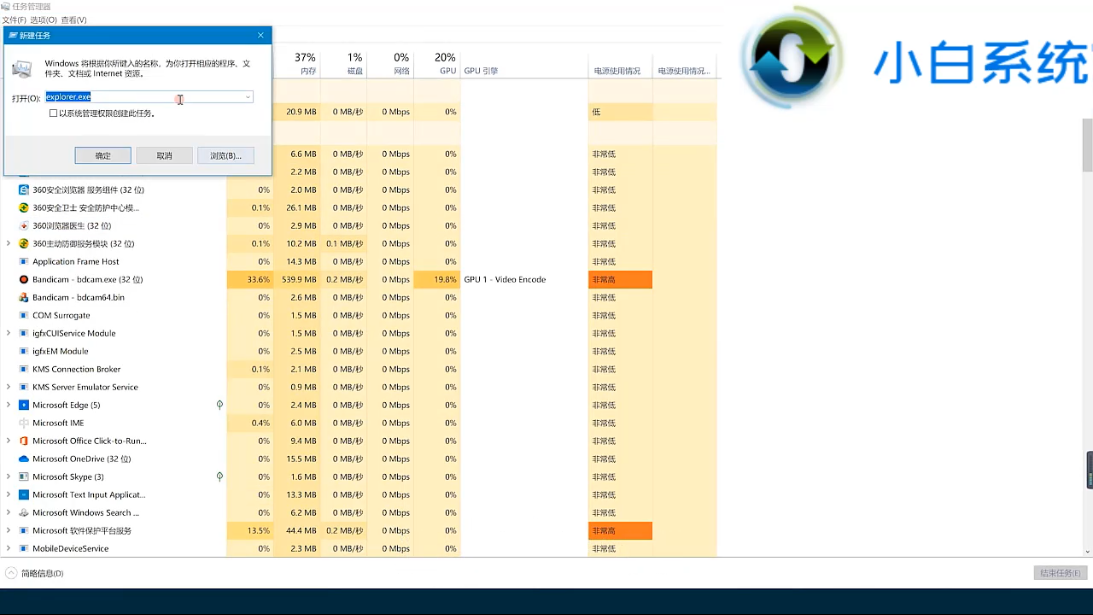Click the 539.9 MB memory cell
Viewport: 1093px width, 615px height.
[x=297, y=280]
